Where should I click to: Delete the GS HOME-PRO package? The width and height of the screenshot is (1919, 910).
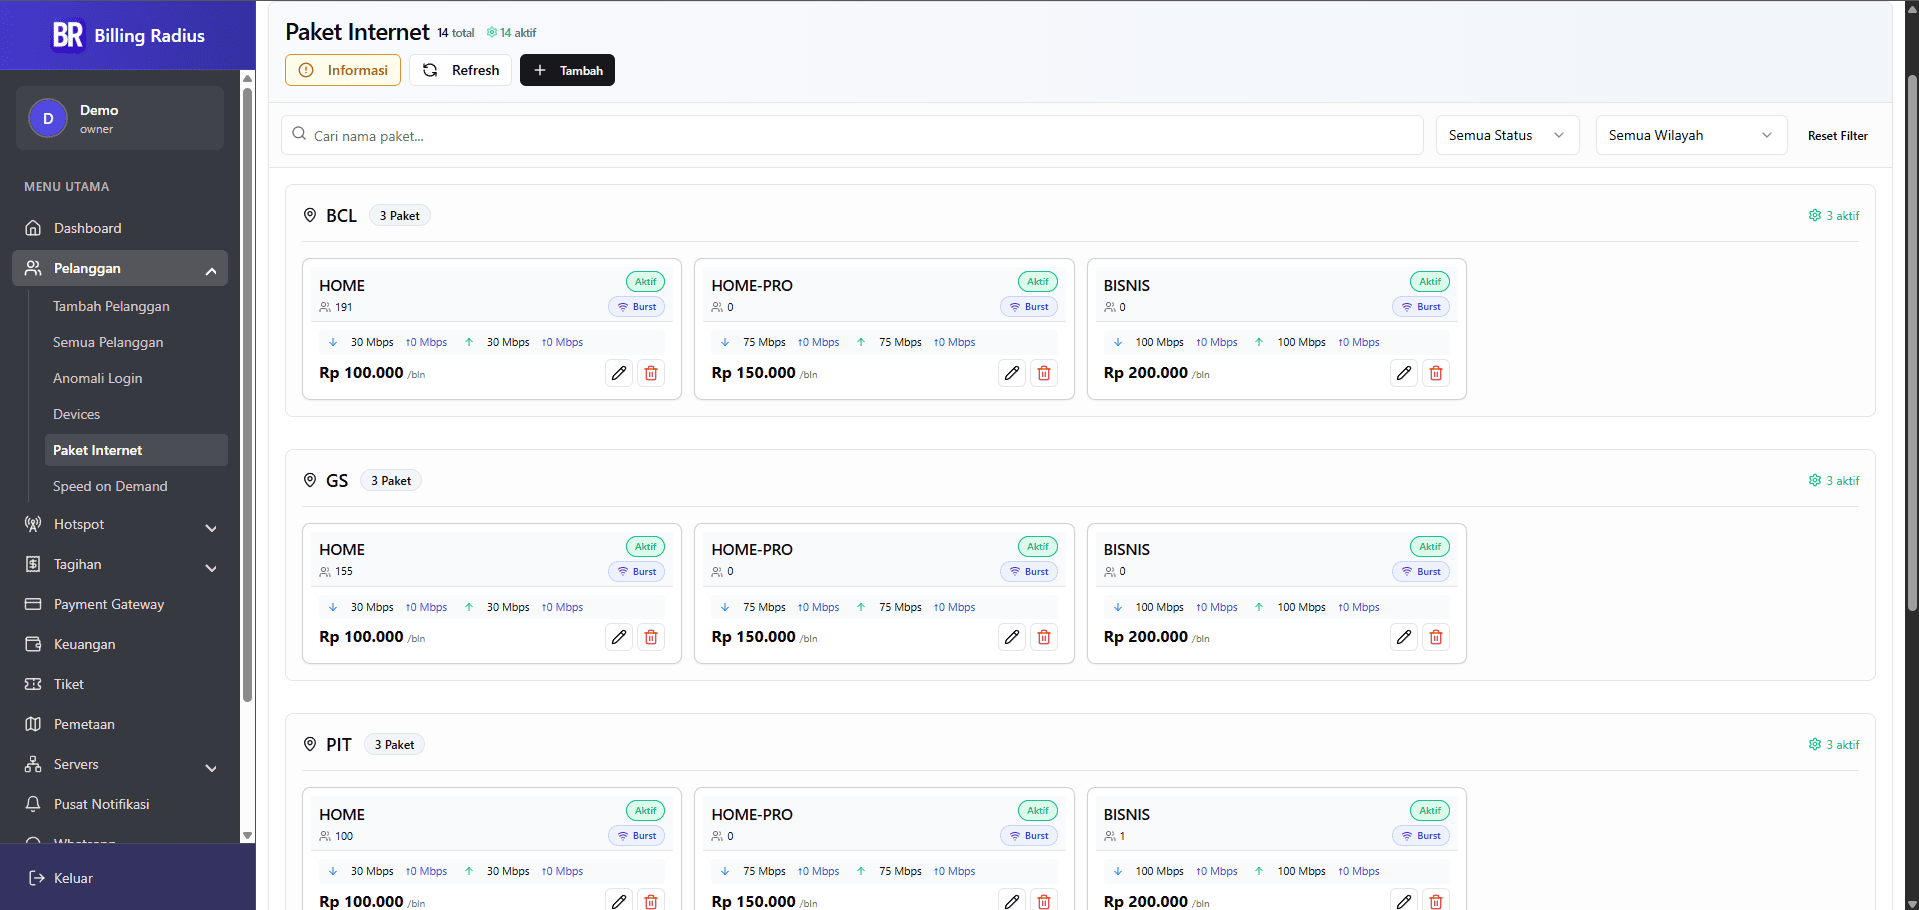pyautogui.click(x=1044, y=637)
